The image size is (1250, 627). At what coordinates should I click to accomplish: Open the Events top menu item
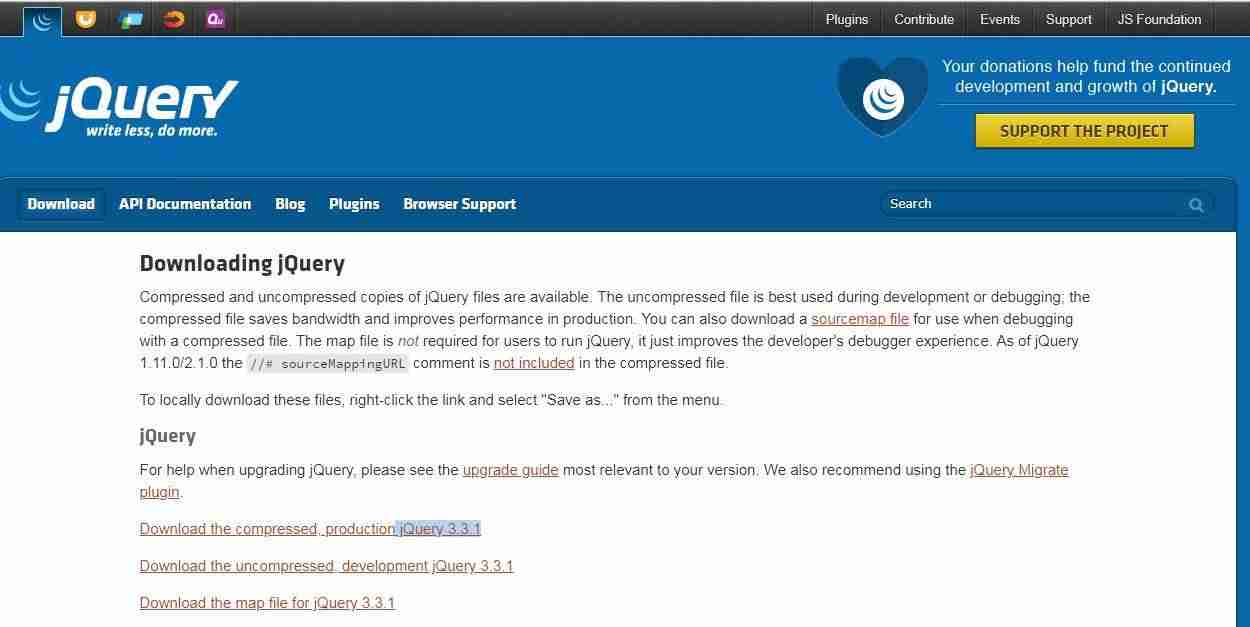(x=1000, y=19)
